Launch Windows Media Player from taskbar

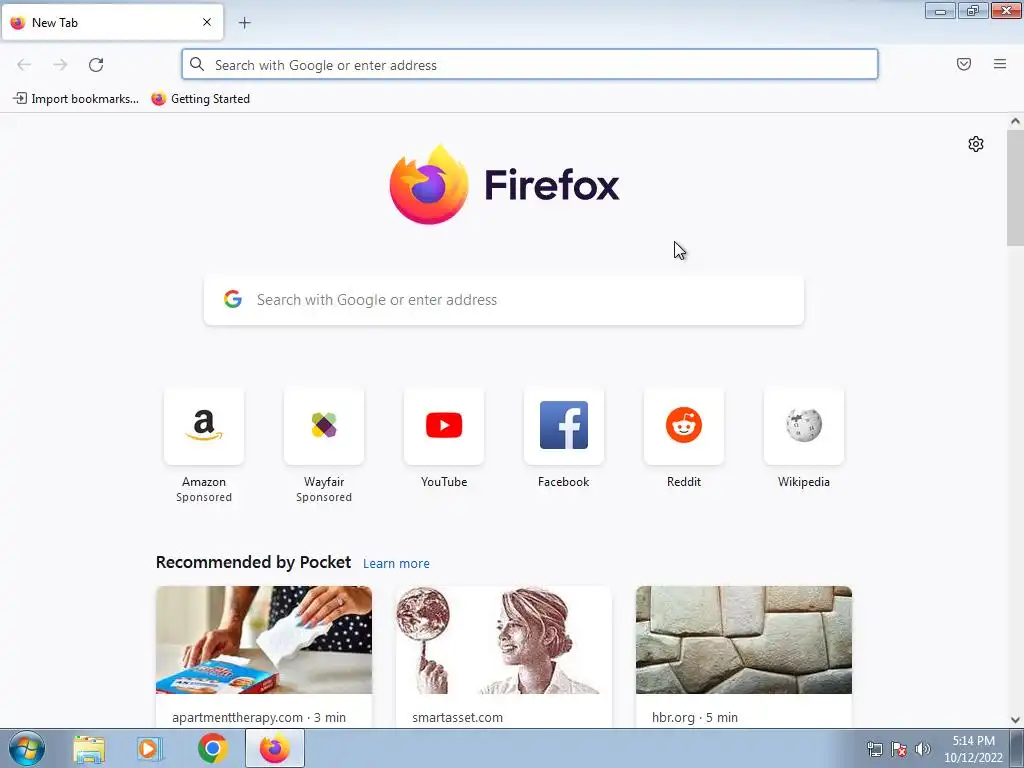(x=150, y=748)
